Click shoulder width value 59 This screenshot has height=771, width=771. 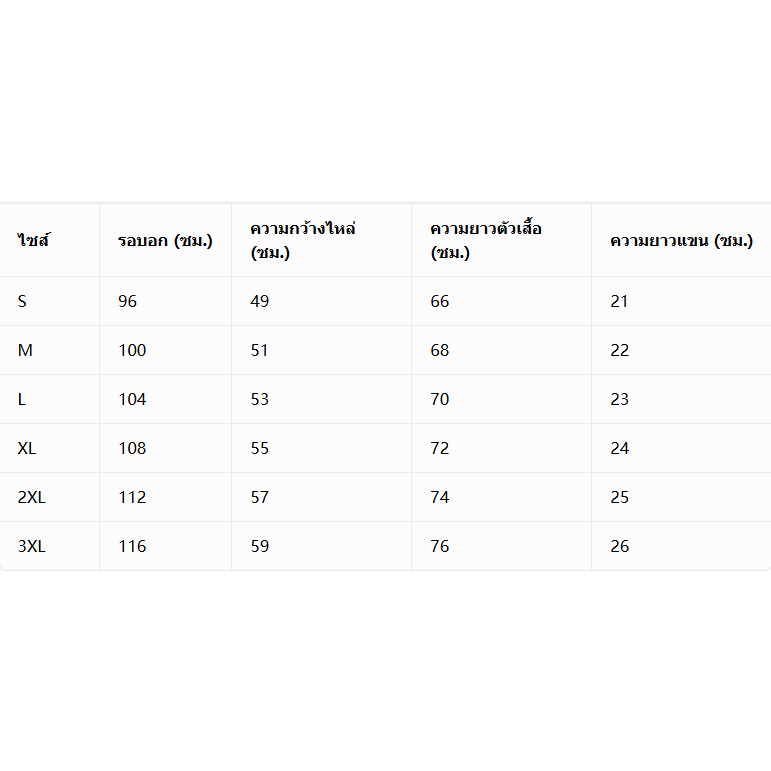click(260, 546)
